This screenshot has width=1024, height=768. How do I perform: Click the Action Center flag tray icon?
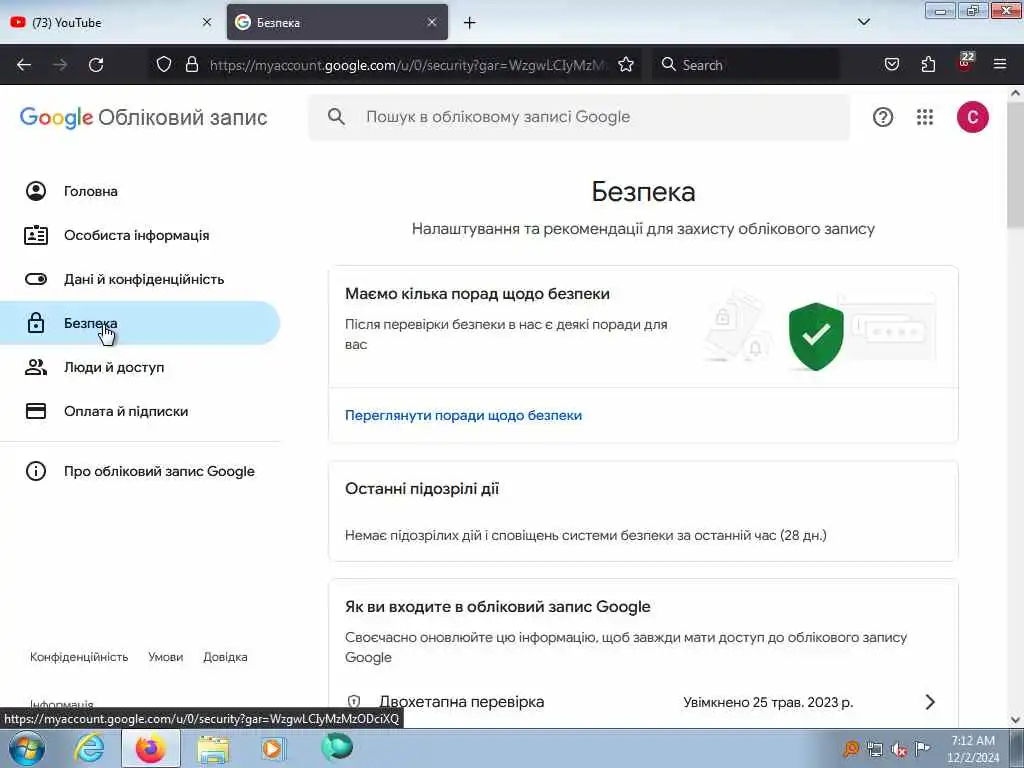[922, 749]
